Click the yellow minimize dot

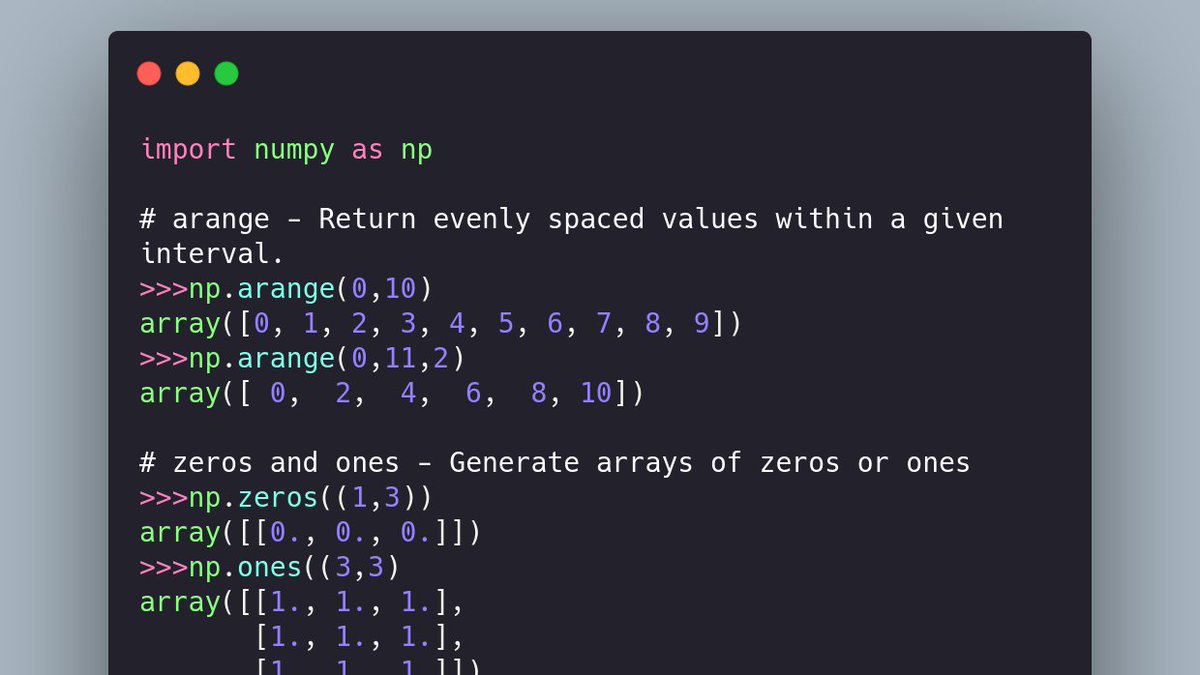pyautogui.click(x=188, y=73)
